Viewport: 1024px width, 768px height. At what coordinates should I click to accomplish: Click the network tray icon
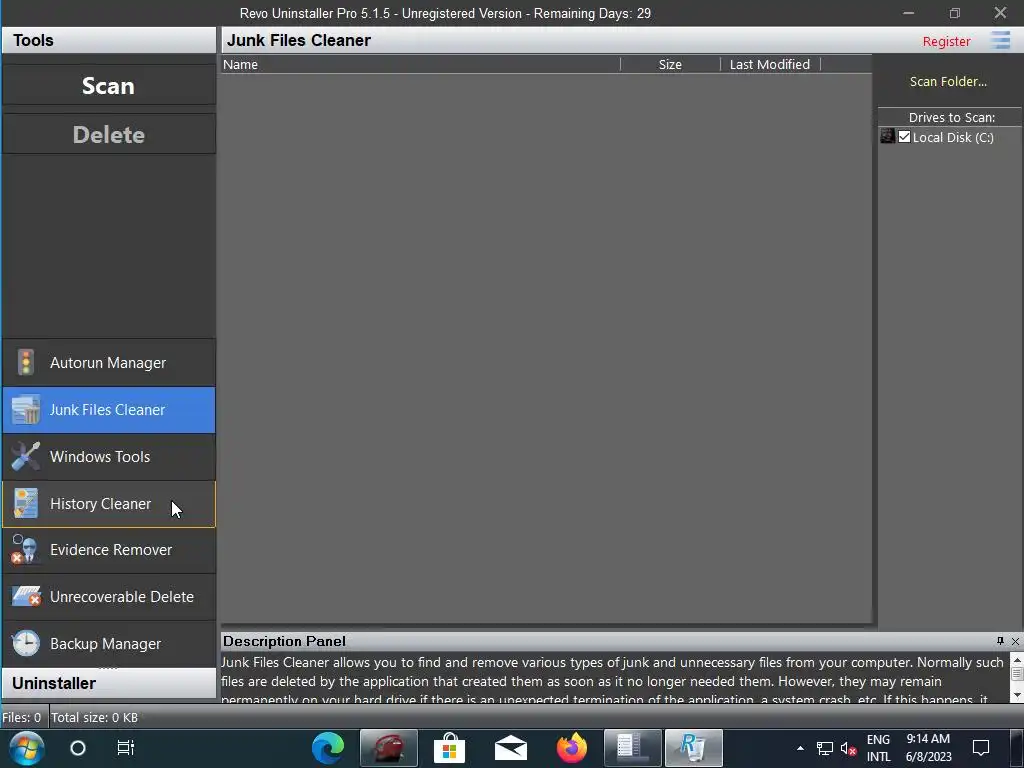[825, 748]
